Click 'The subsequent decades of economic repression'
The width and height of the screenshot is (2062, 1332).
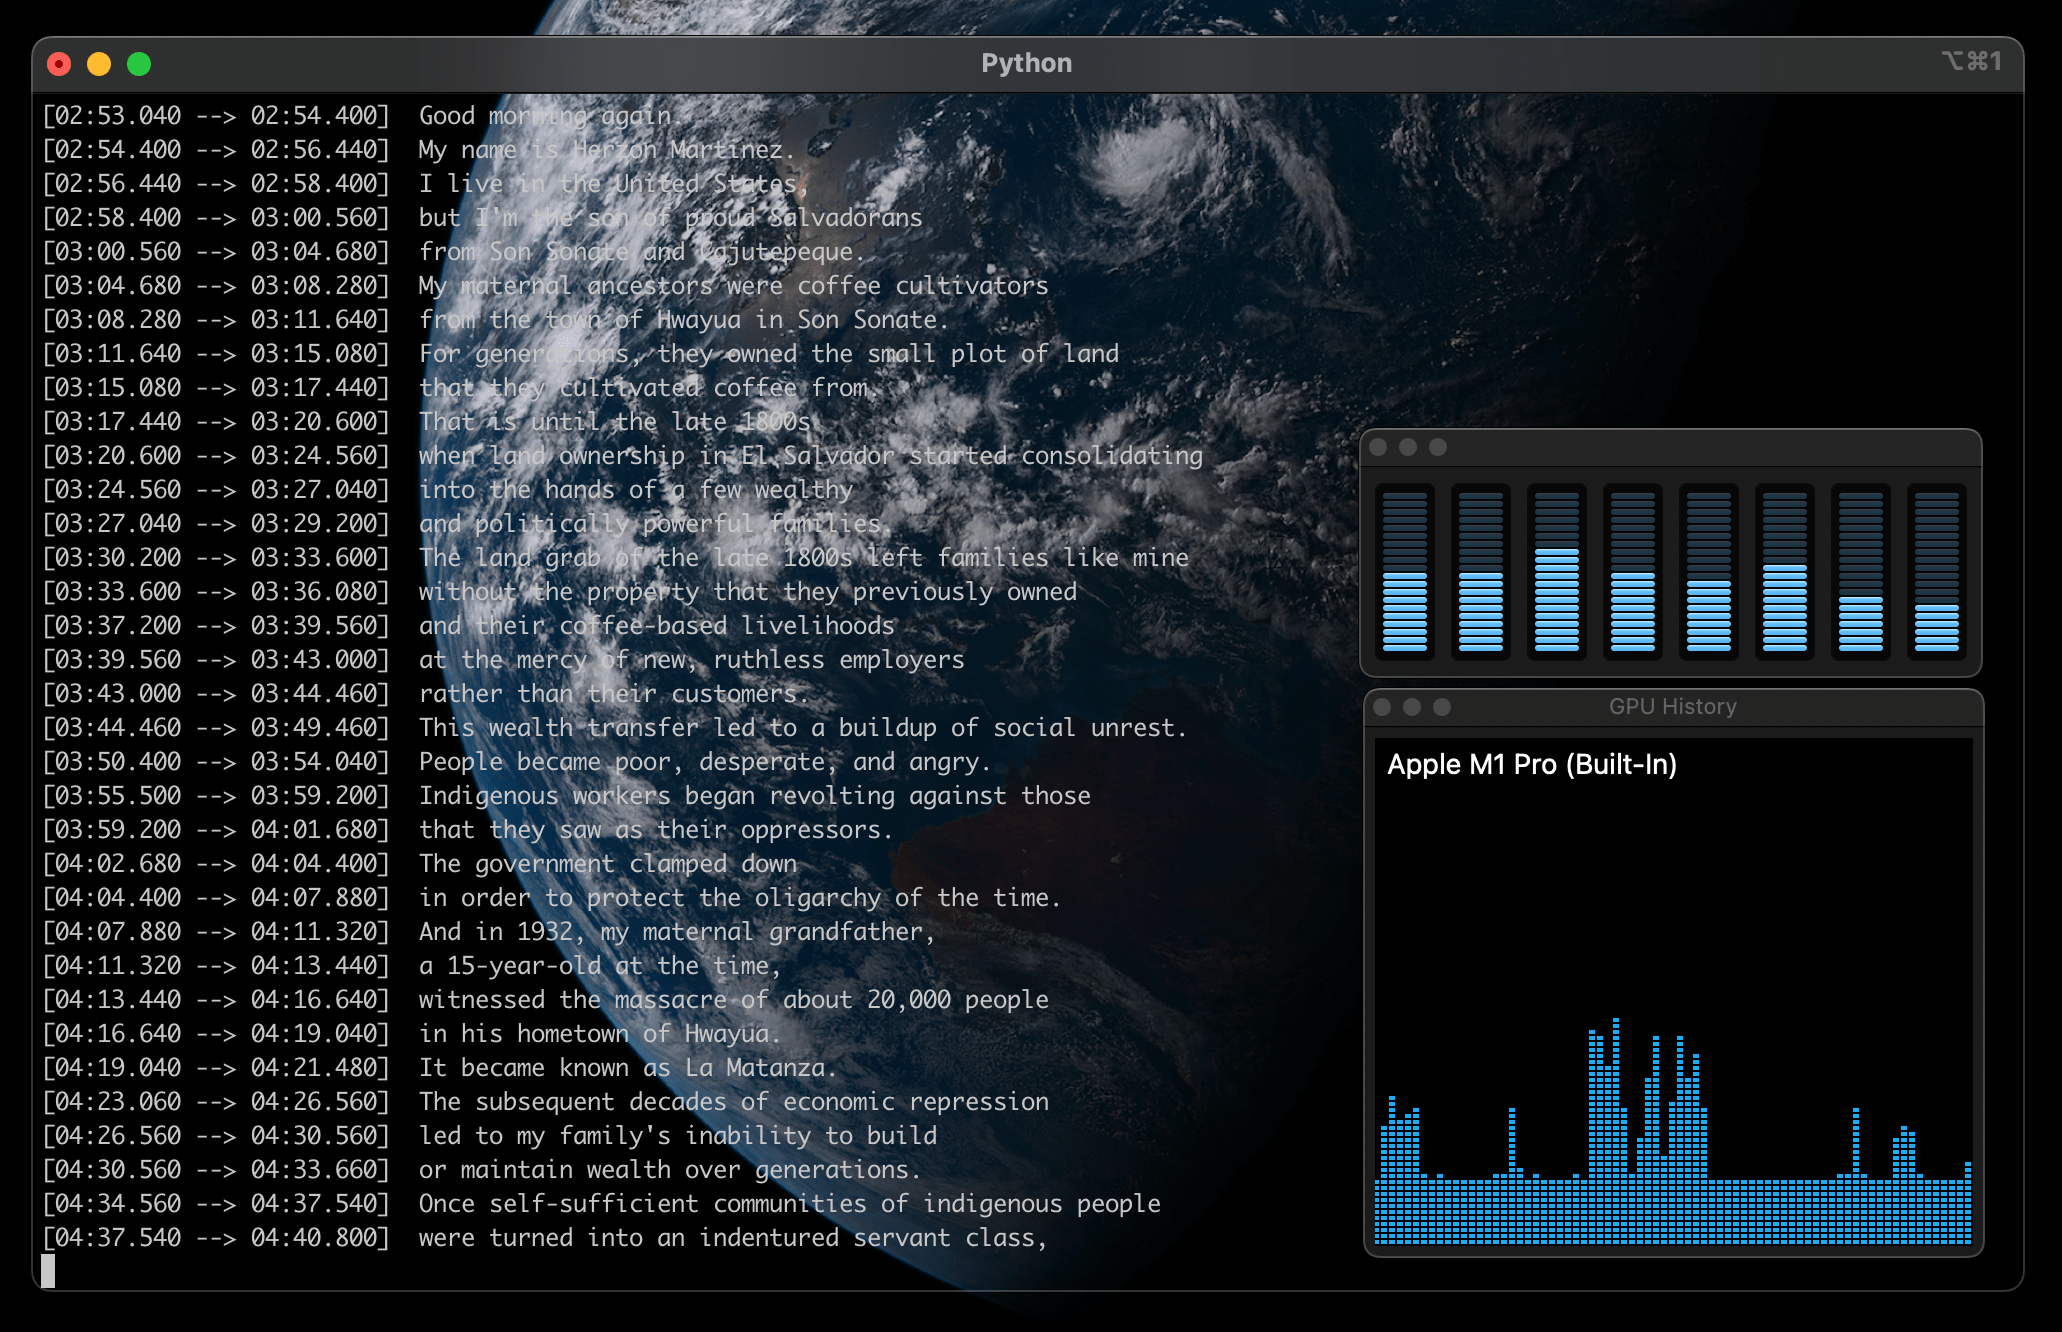click(734, 1102)
